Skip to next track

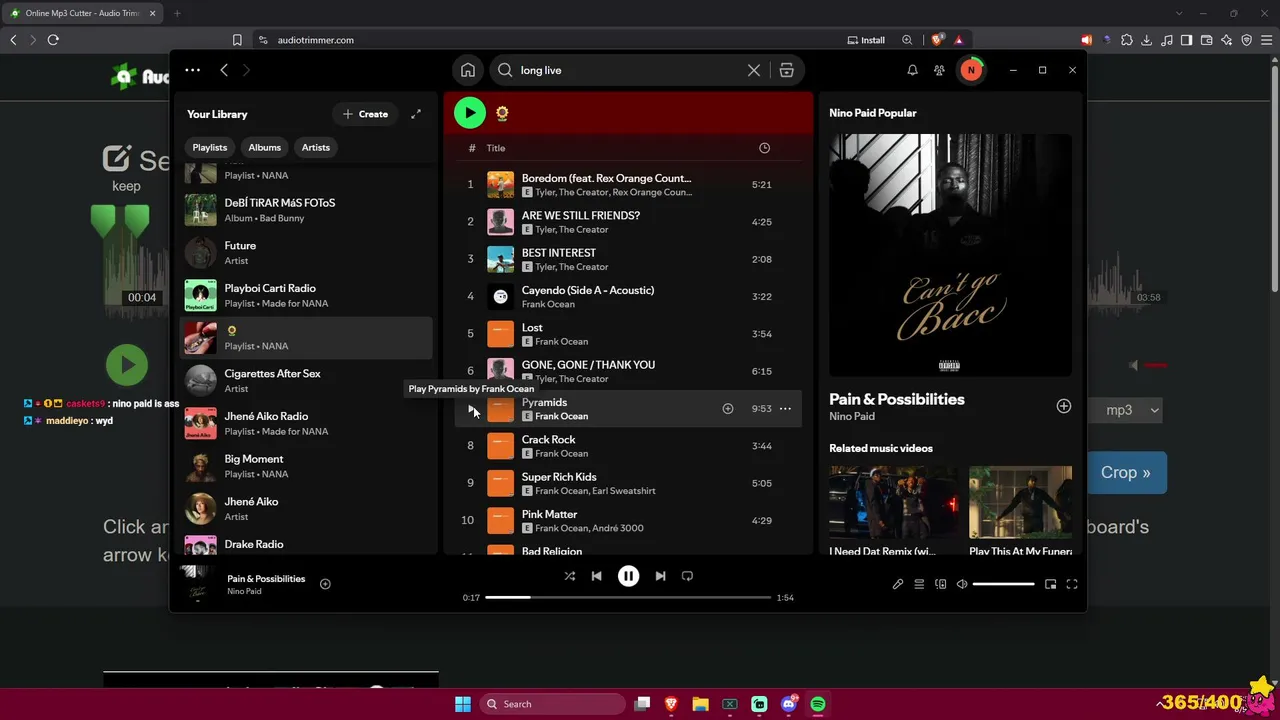click(x=660, y=576)
